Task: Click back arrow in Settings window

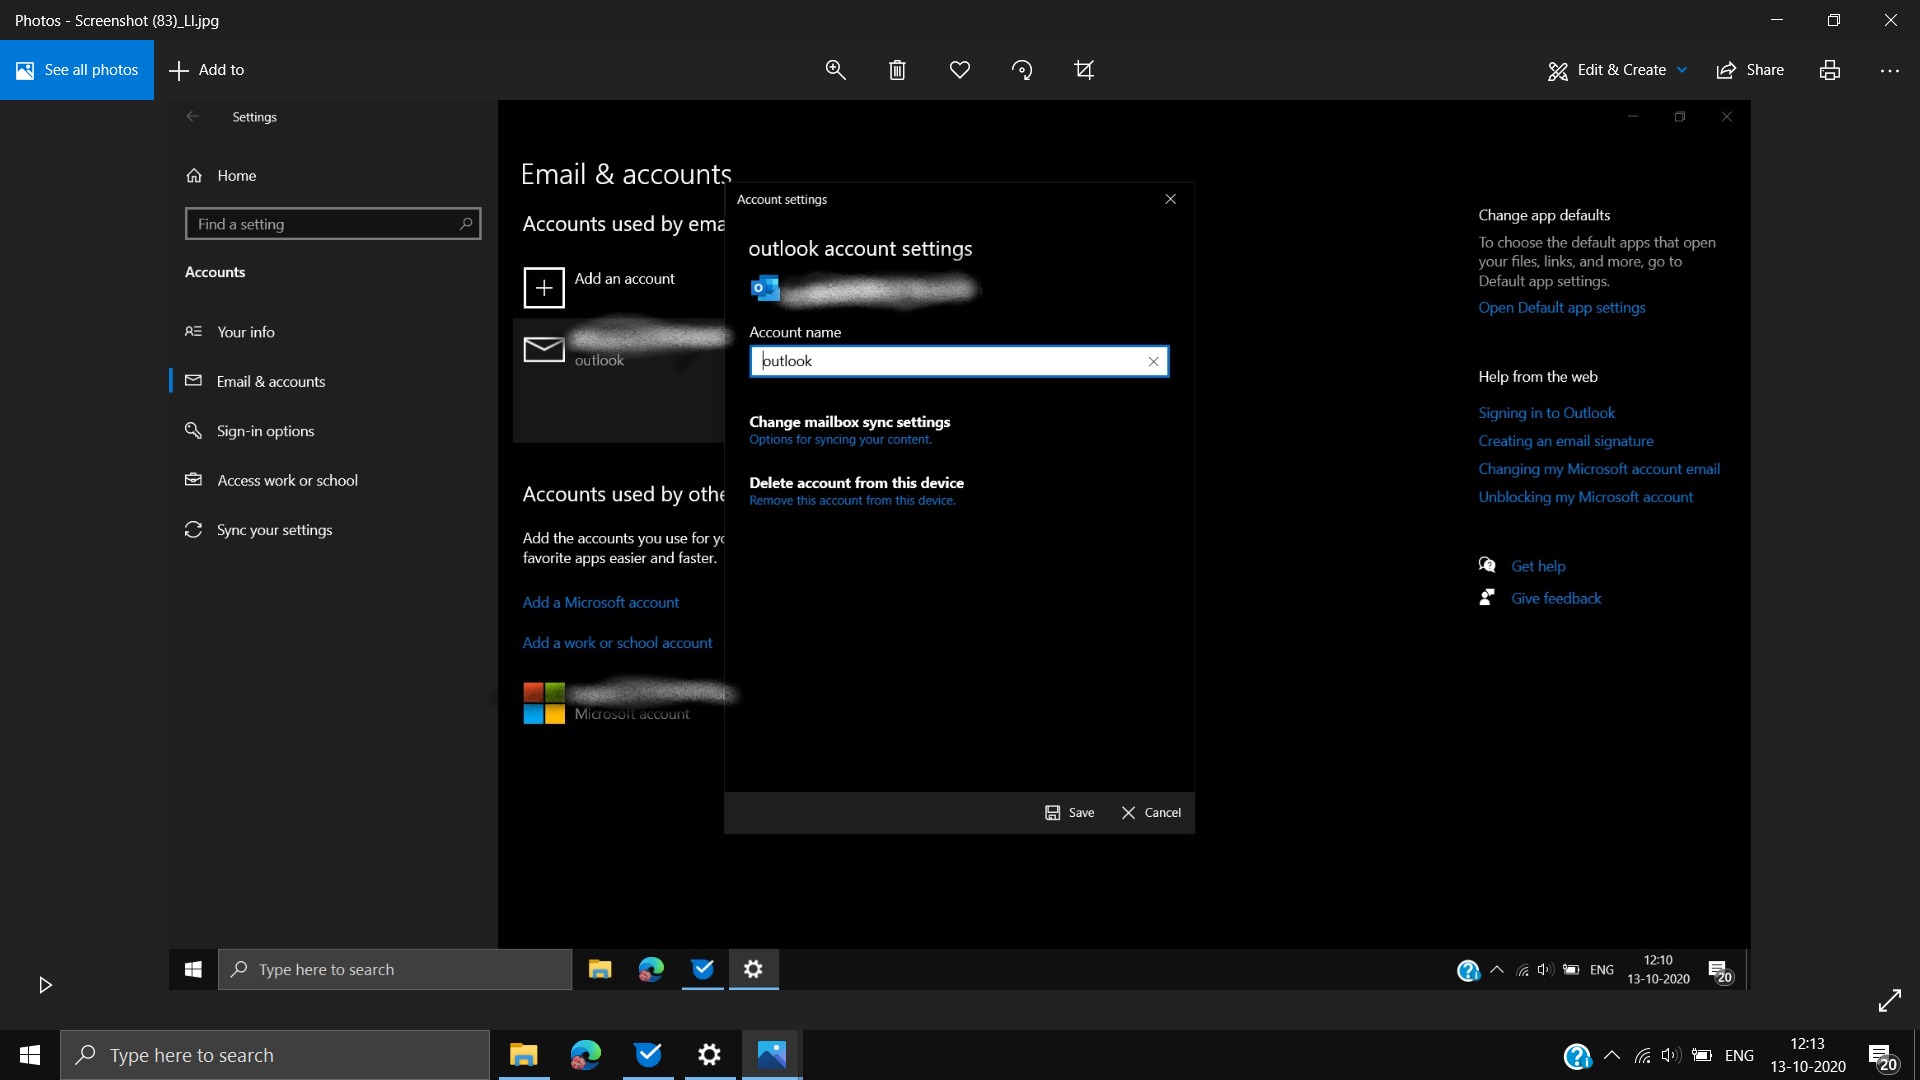Action: coord(193,117)
